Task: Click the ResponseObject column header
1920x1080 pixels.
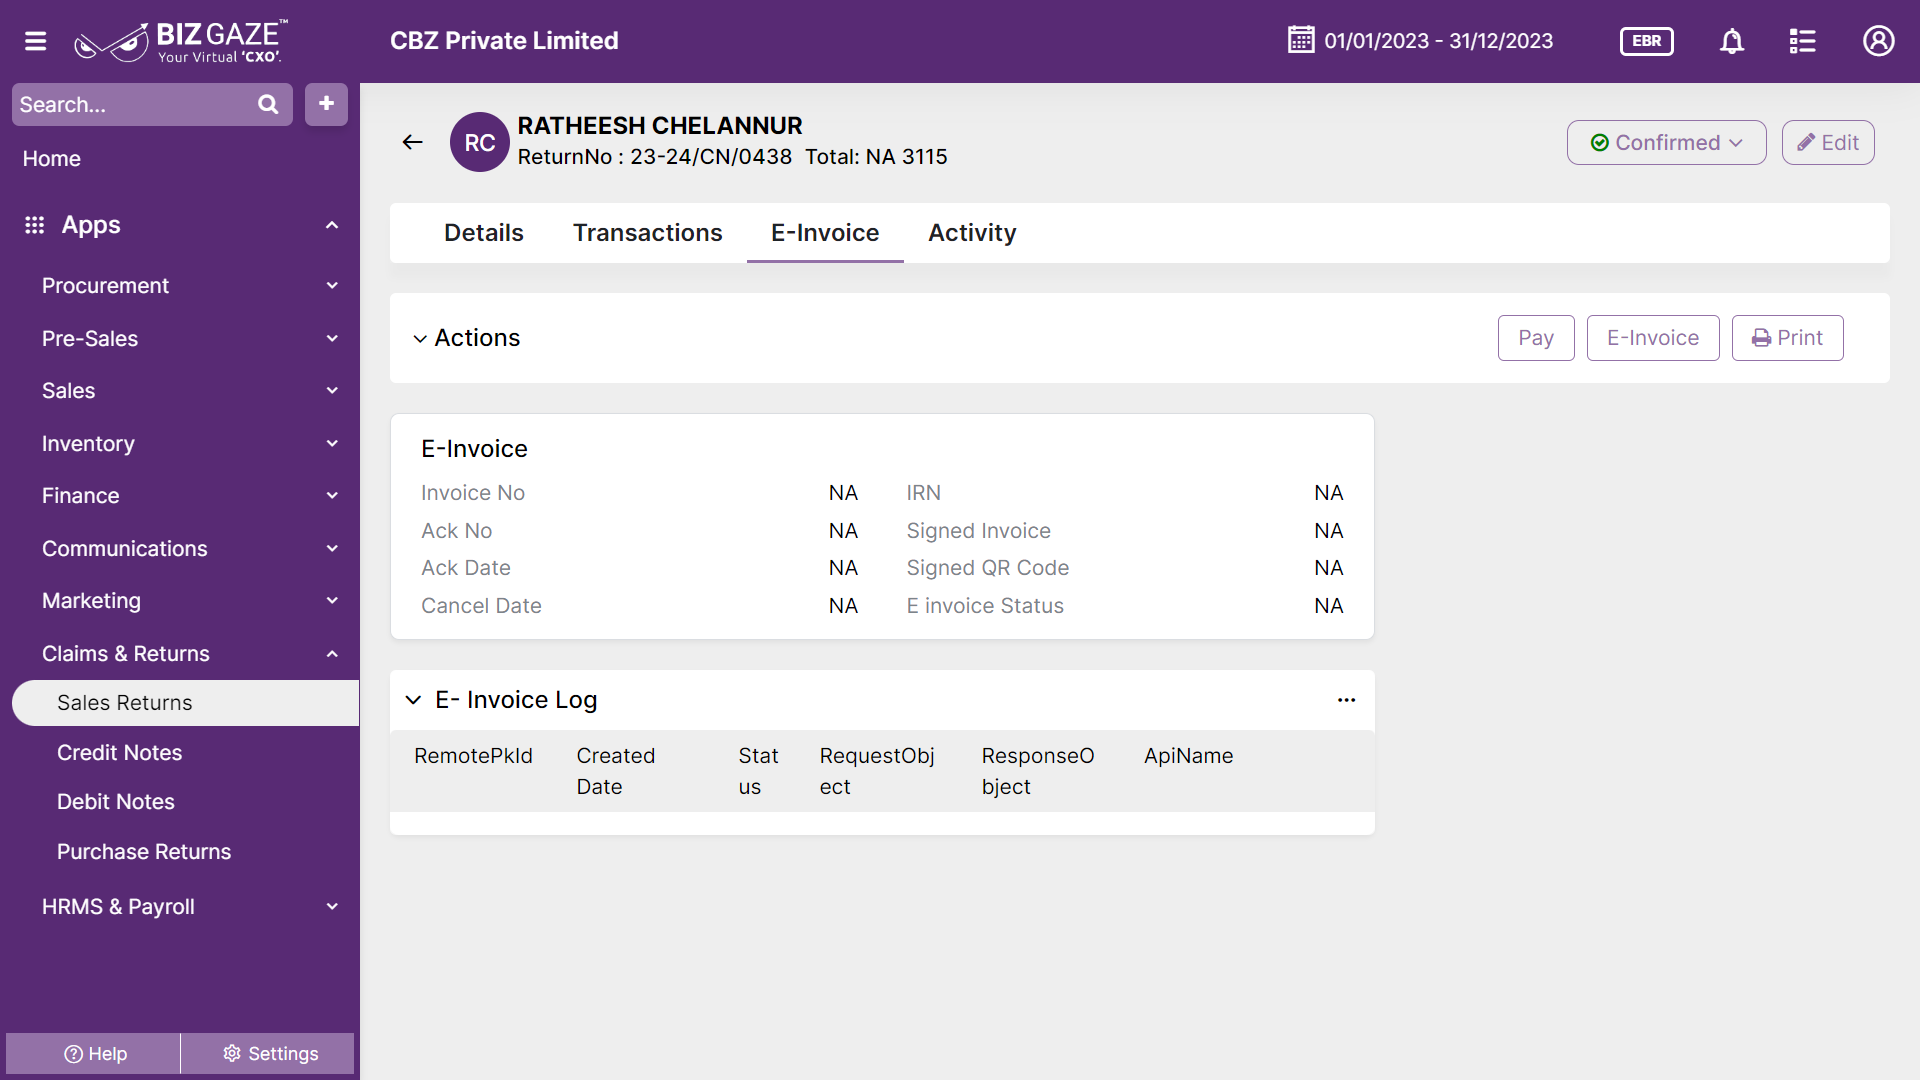Action: [x=1038, y=771]
